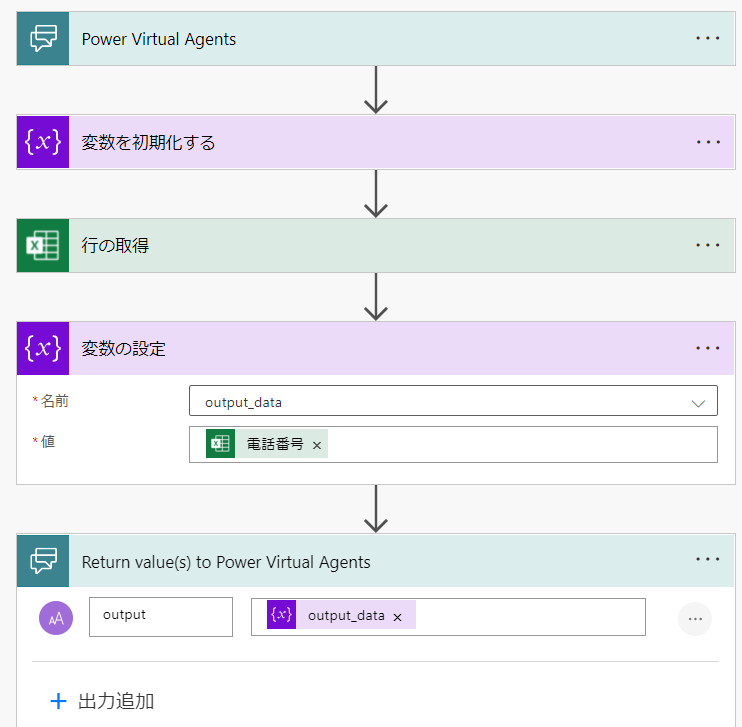Open the Return value(s) step's ellipsis menu
Viewport: 742px width, 727px height.
click(x=707, y=559)
